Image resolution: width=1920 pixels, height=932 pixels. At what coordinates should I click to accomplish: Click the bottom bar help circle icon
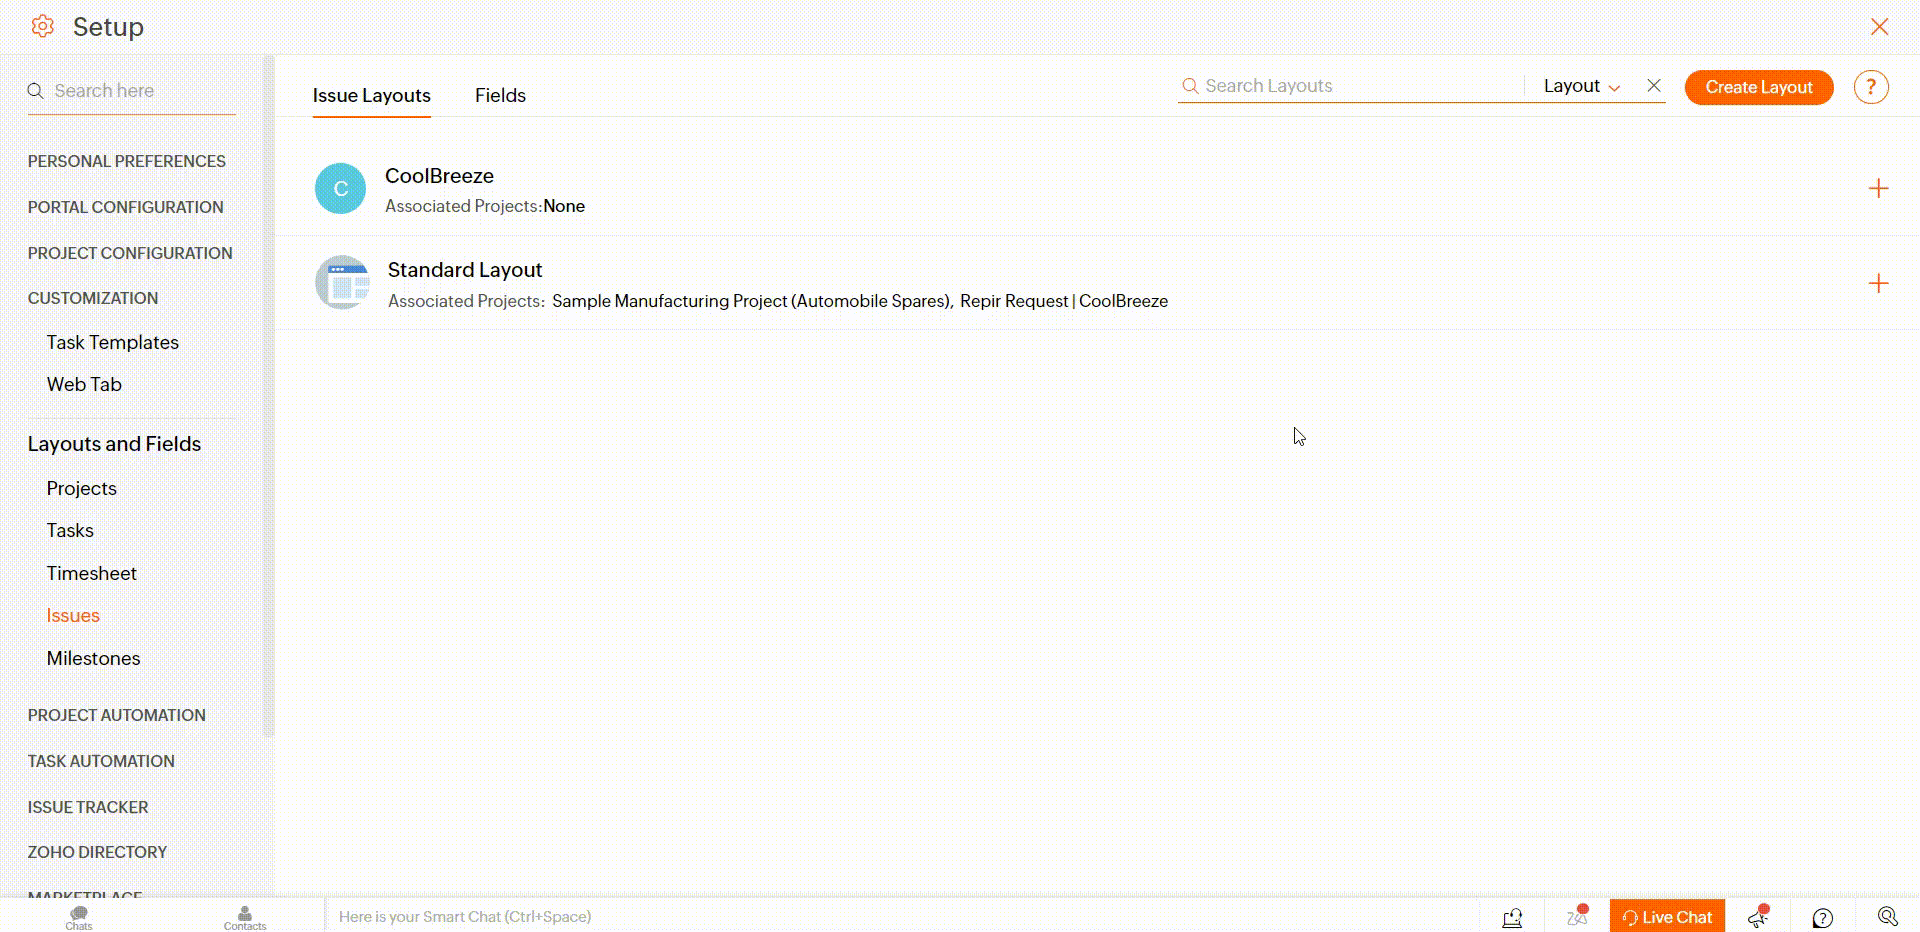click(x=1822, y=917)
